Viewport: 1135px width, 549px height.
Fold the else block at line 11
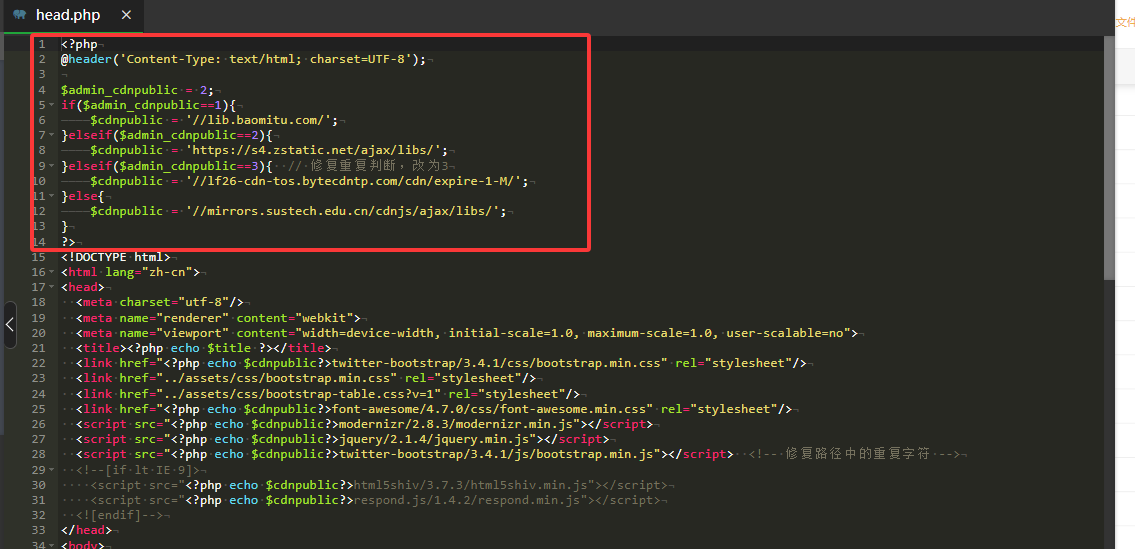52,196
